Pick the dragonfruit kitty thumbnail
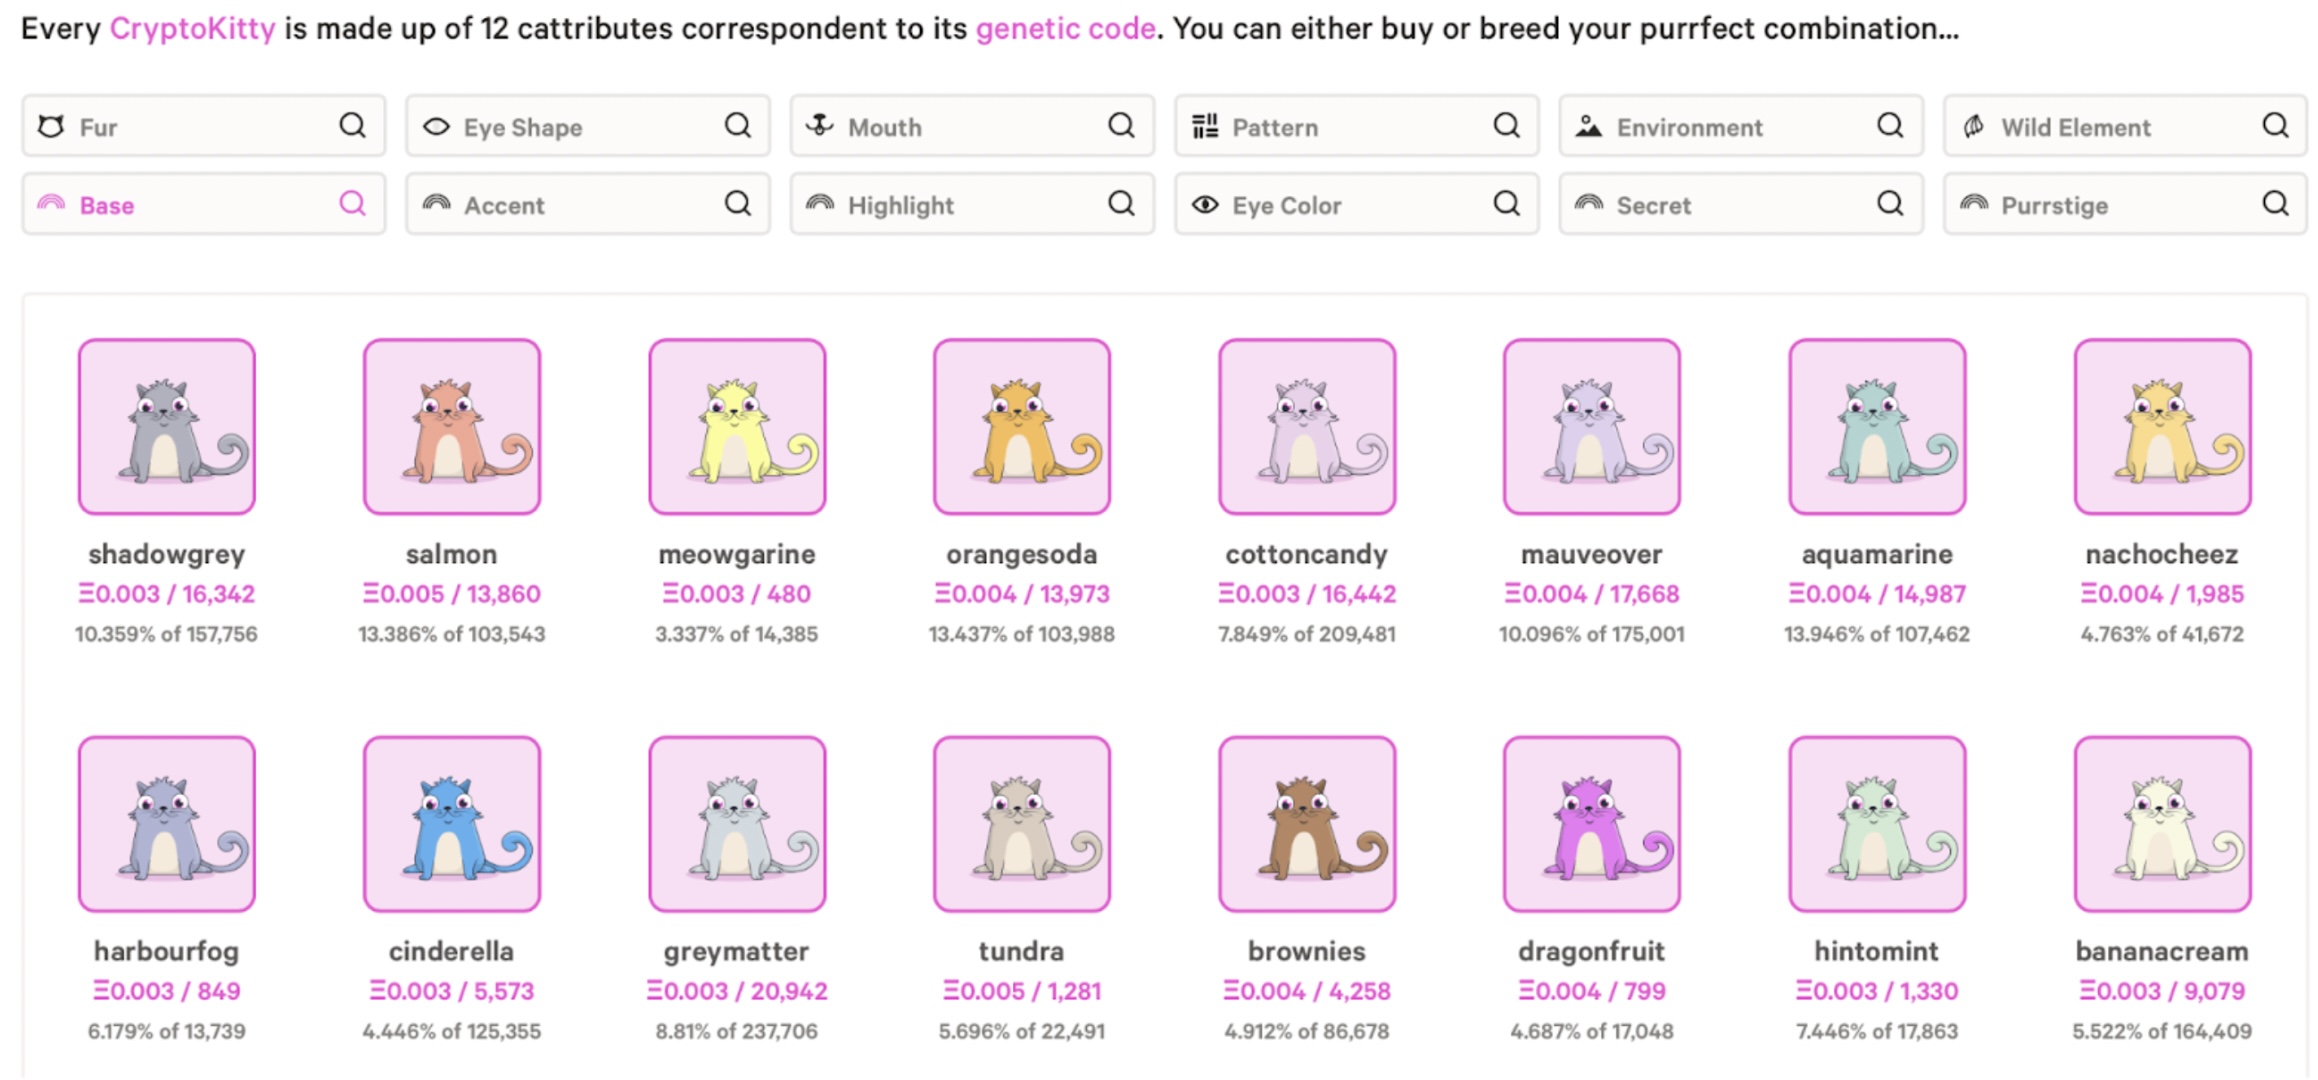The image size is (2318, 1080). (1591, 824)
